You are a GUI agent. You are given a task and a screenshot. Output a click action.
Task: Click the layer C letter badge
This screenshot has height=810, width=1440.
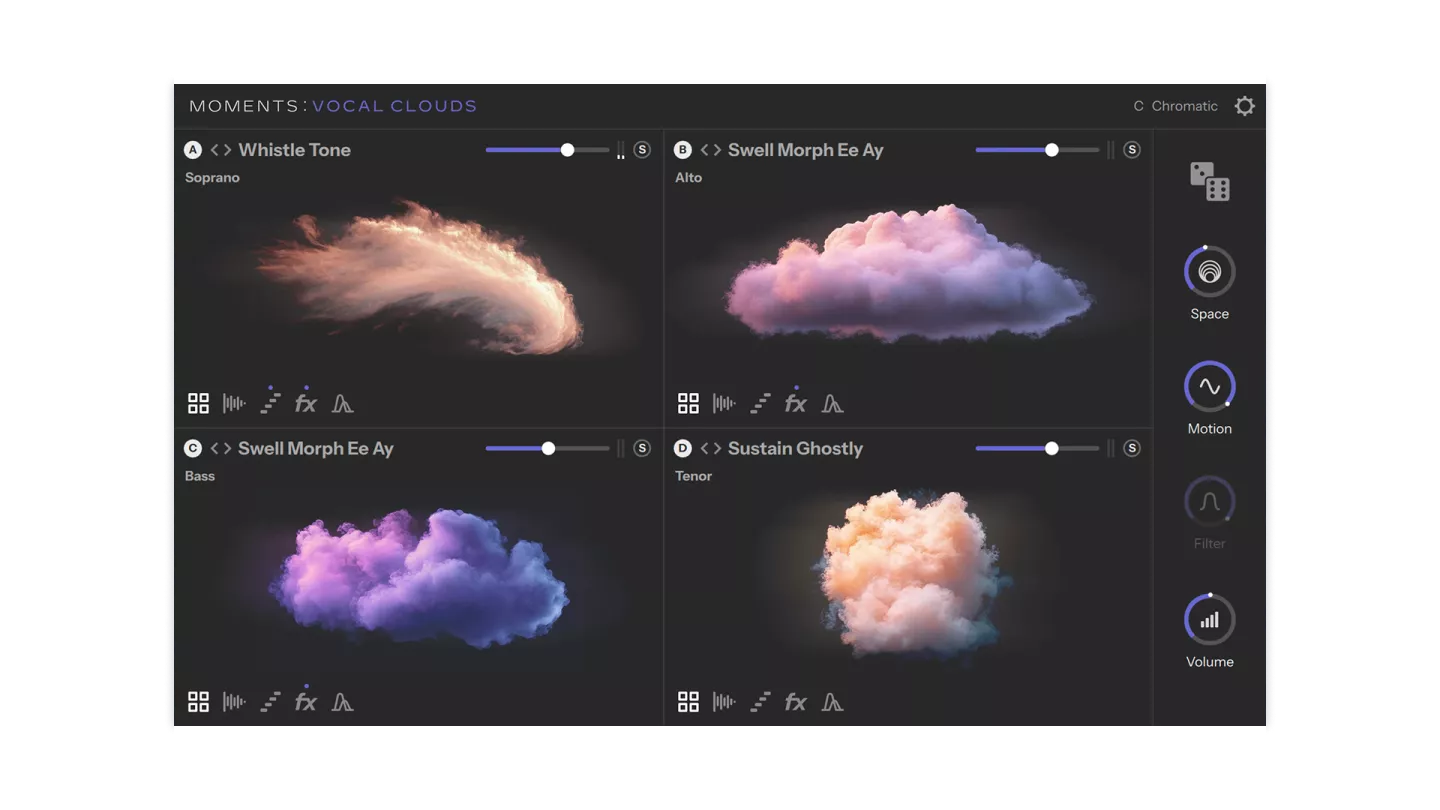click(x=193, y=449)
